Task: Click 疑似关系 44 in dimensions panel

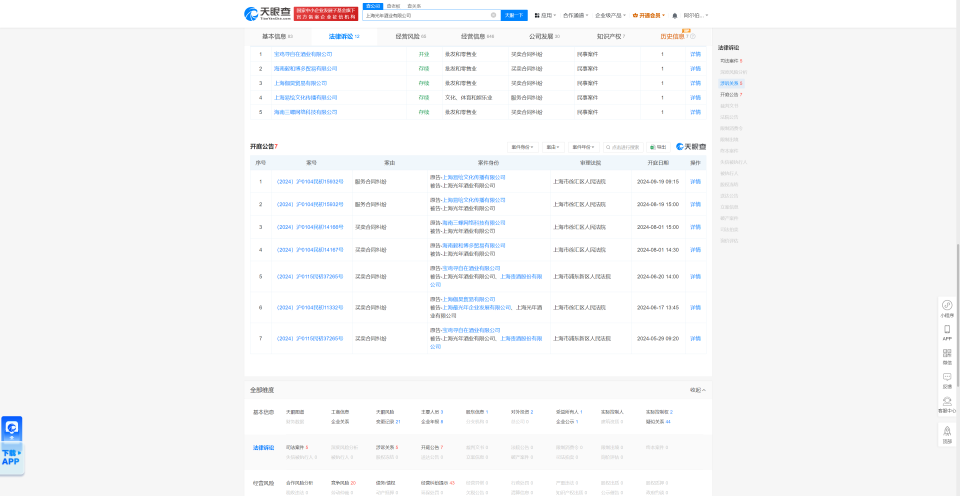Action: pyautogui.click(x=658, y=422)
